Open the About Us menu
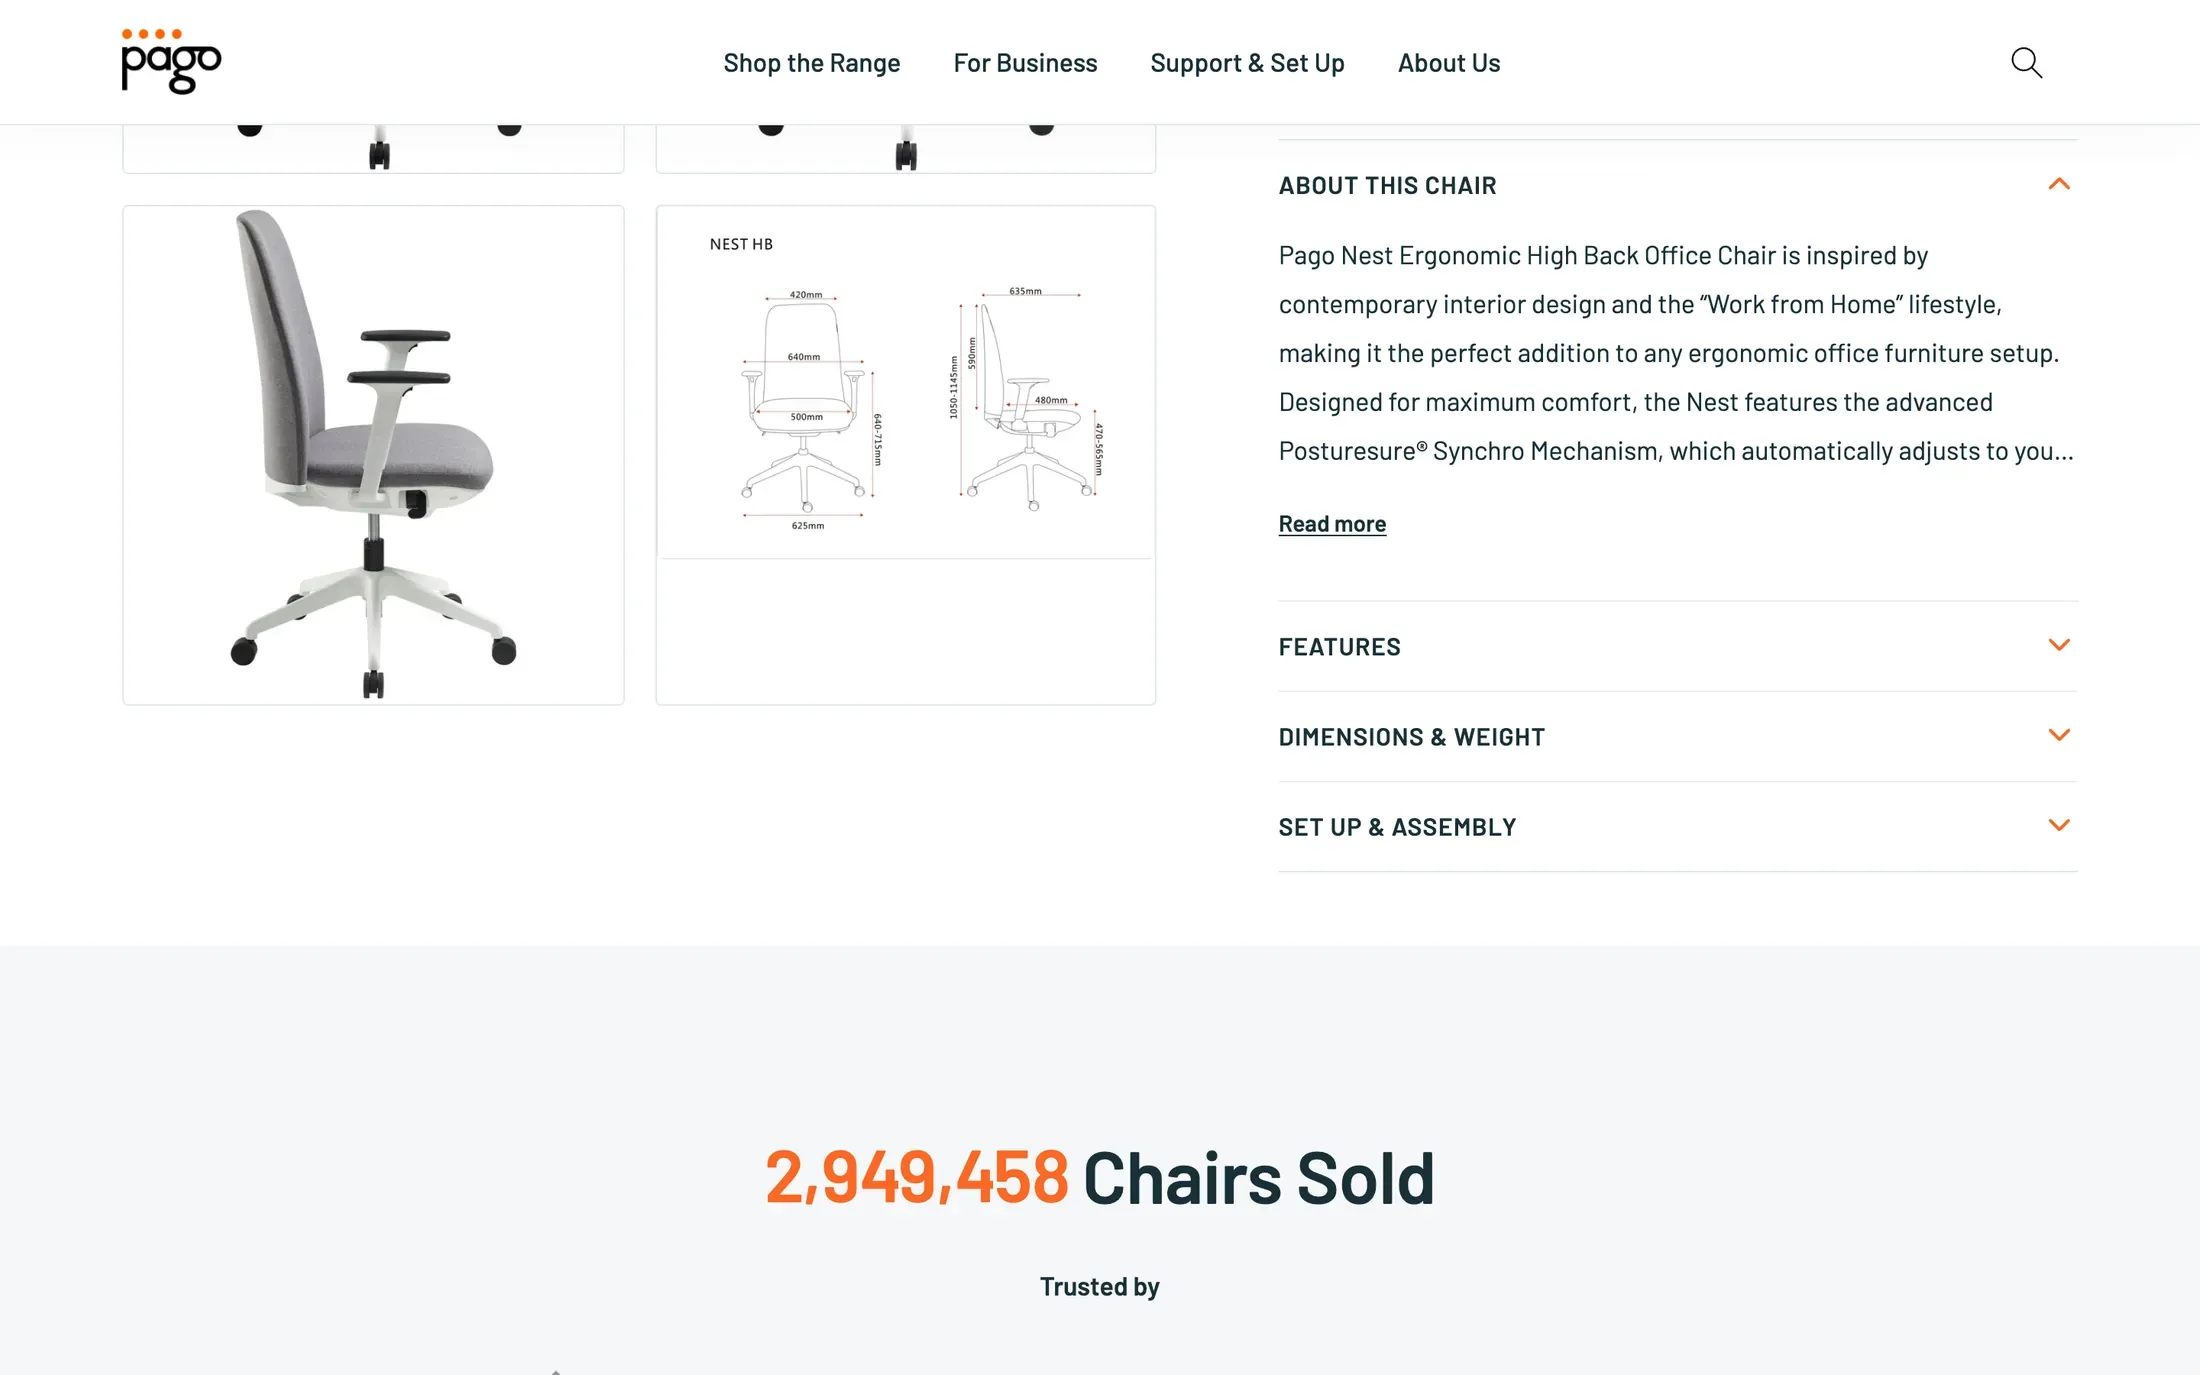The height and width of the screenshot is (1375, 2200). 1448,62
